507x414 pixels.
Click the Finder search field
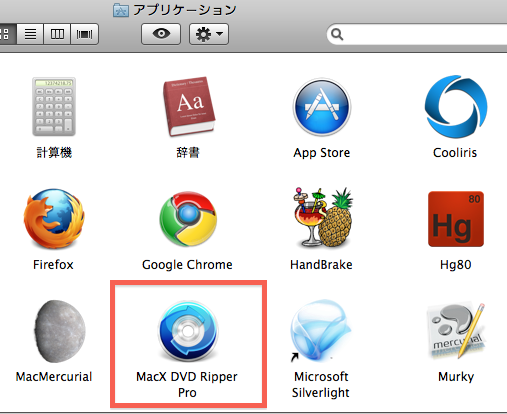[417, 34]
